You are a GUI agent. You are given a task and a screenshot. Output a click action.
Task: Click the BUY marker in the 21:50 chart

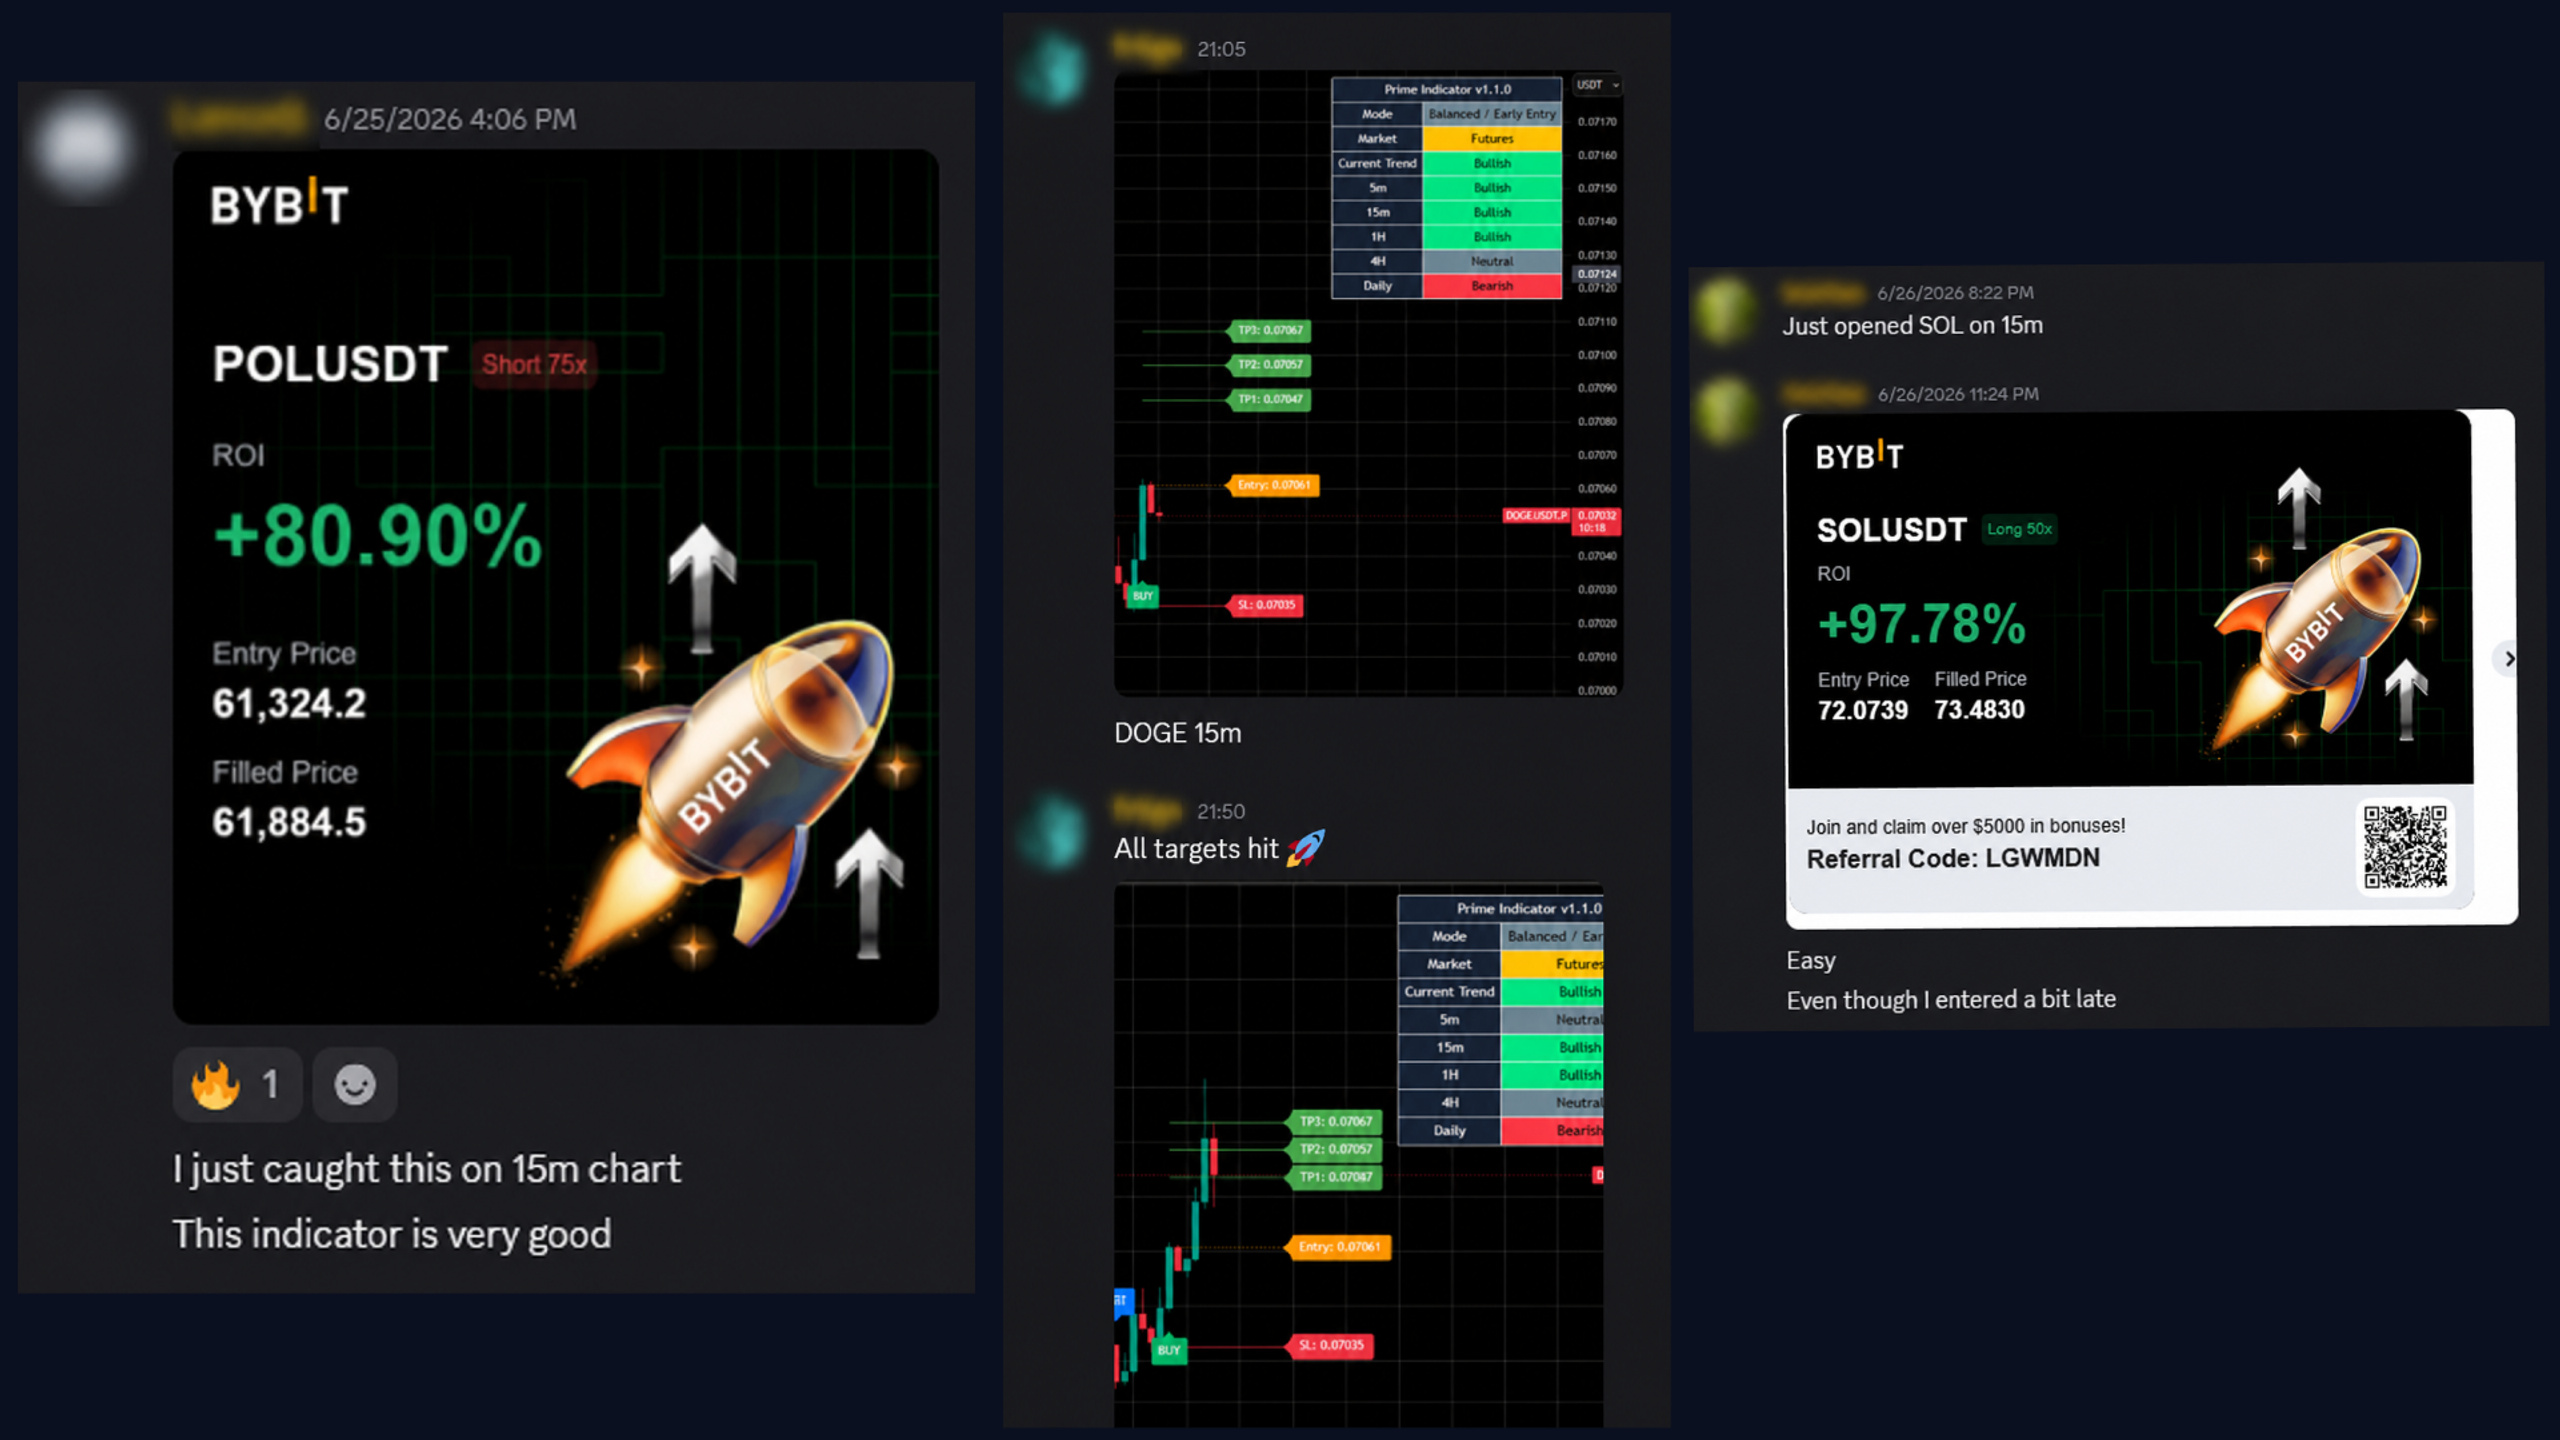(x=1168, y=1349)
